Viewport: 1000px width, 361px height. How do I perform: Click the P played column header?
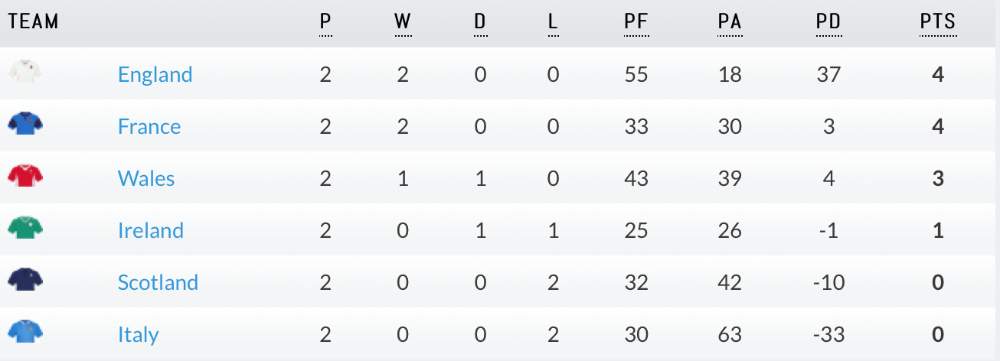(325, 22)
